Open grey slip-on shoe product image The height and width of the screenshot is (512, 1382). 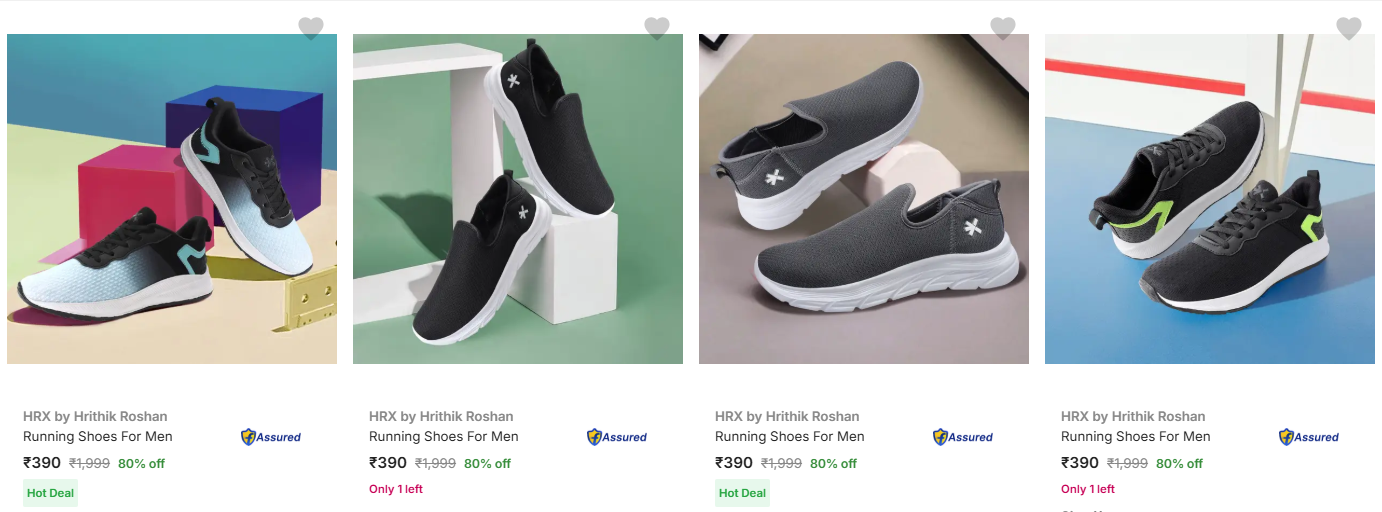pyautogui.click(x=864, y=199)
